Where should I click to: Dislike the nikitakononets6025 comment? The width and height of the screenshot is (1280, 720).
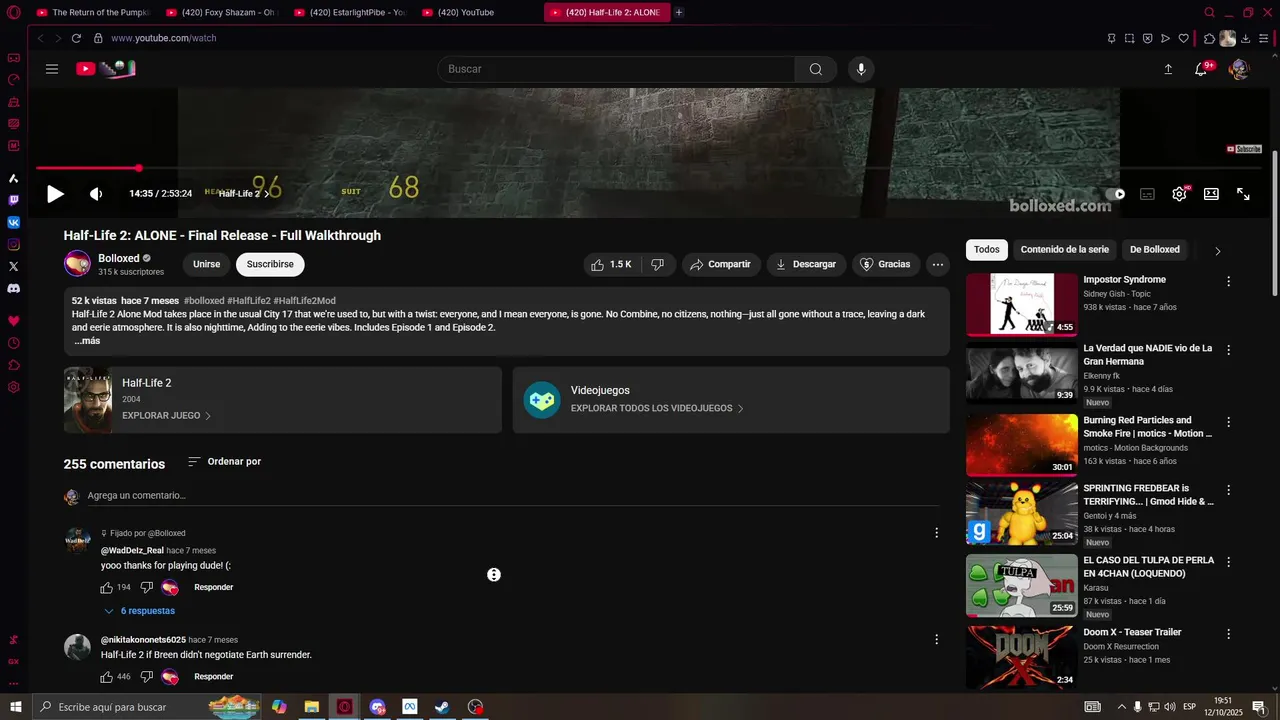tap(146, 677)
